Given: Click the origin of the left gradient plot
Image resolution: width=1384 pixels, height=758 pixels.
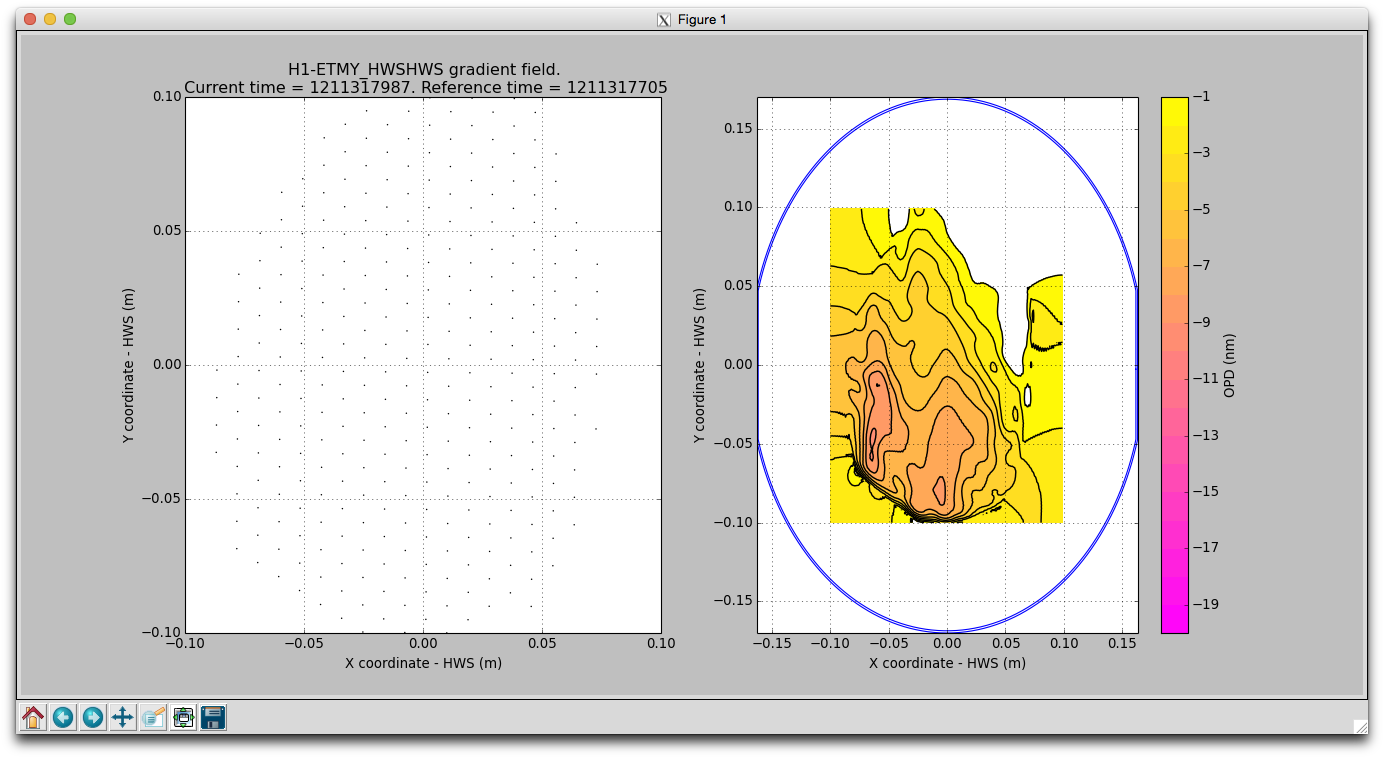Looking at the screenshot, I should [x=423, y=365].
